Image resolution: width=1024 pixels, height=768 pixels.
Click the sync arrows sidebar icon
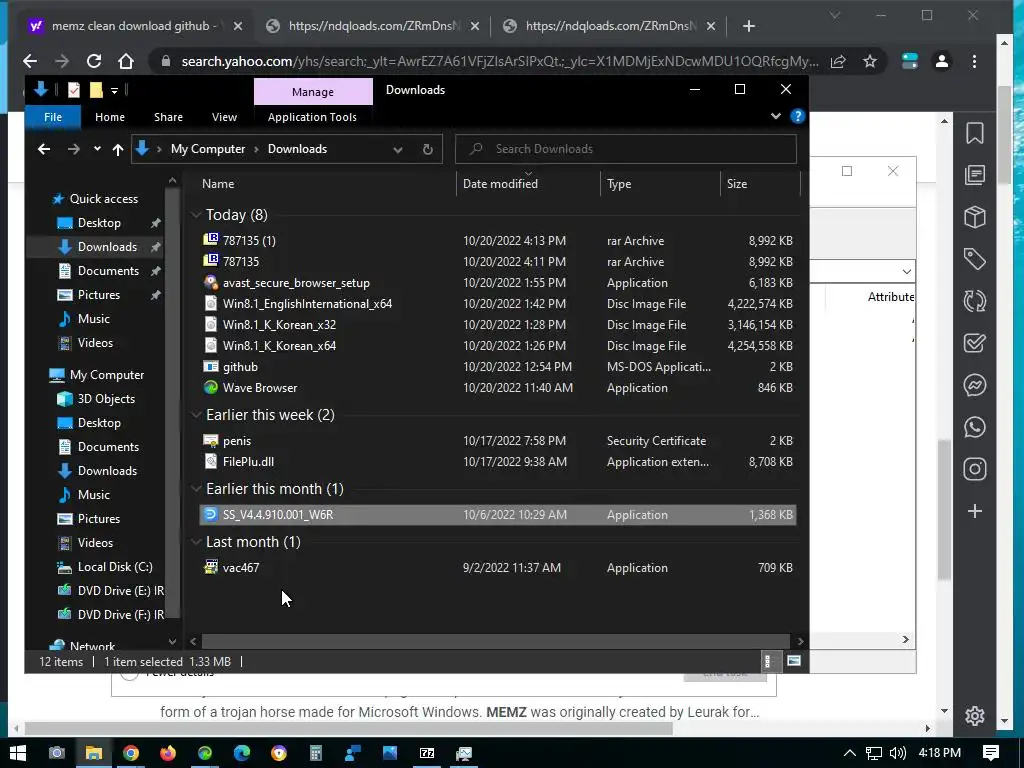pyautogui.click(x=974, y=301)
